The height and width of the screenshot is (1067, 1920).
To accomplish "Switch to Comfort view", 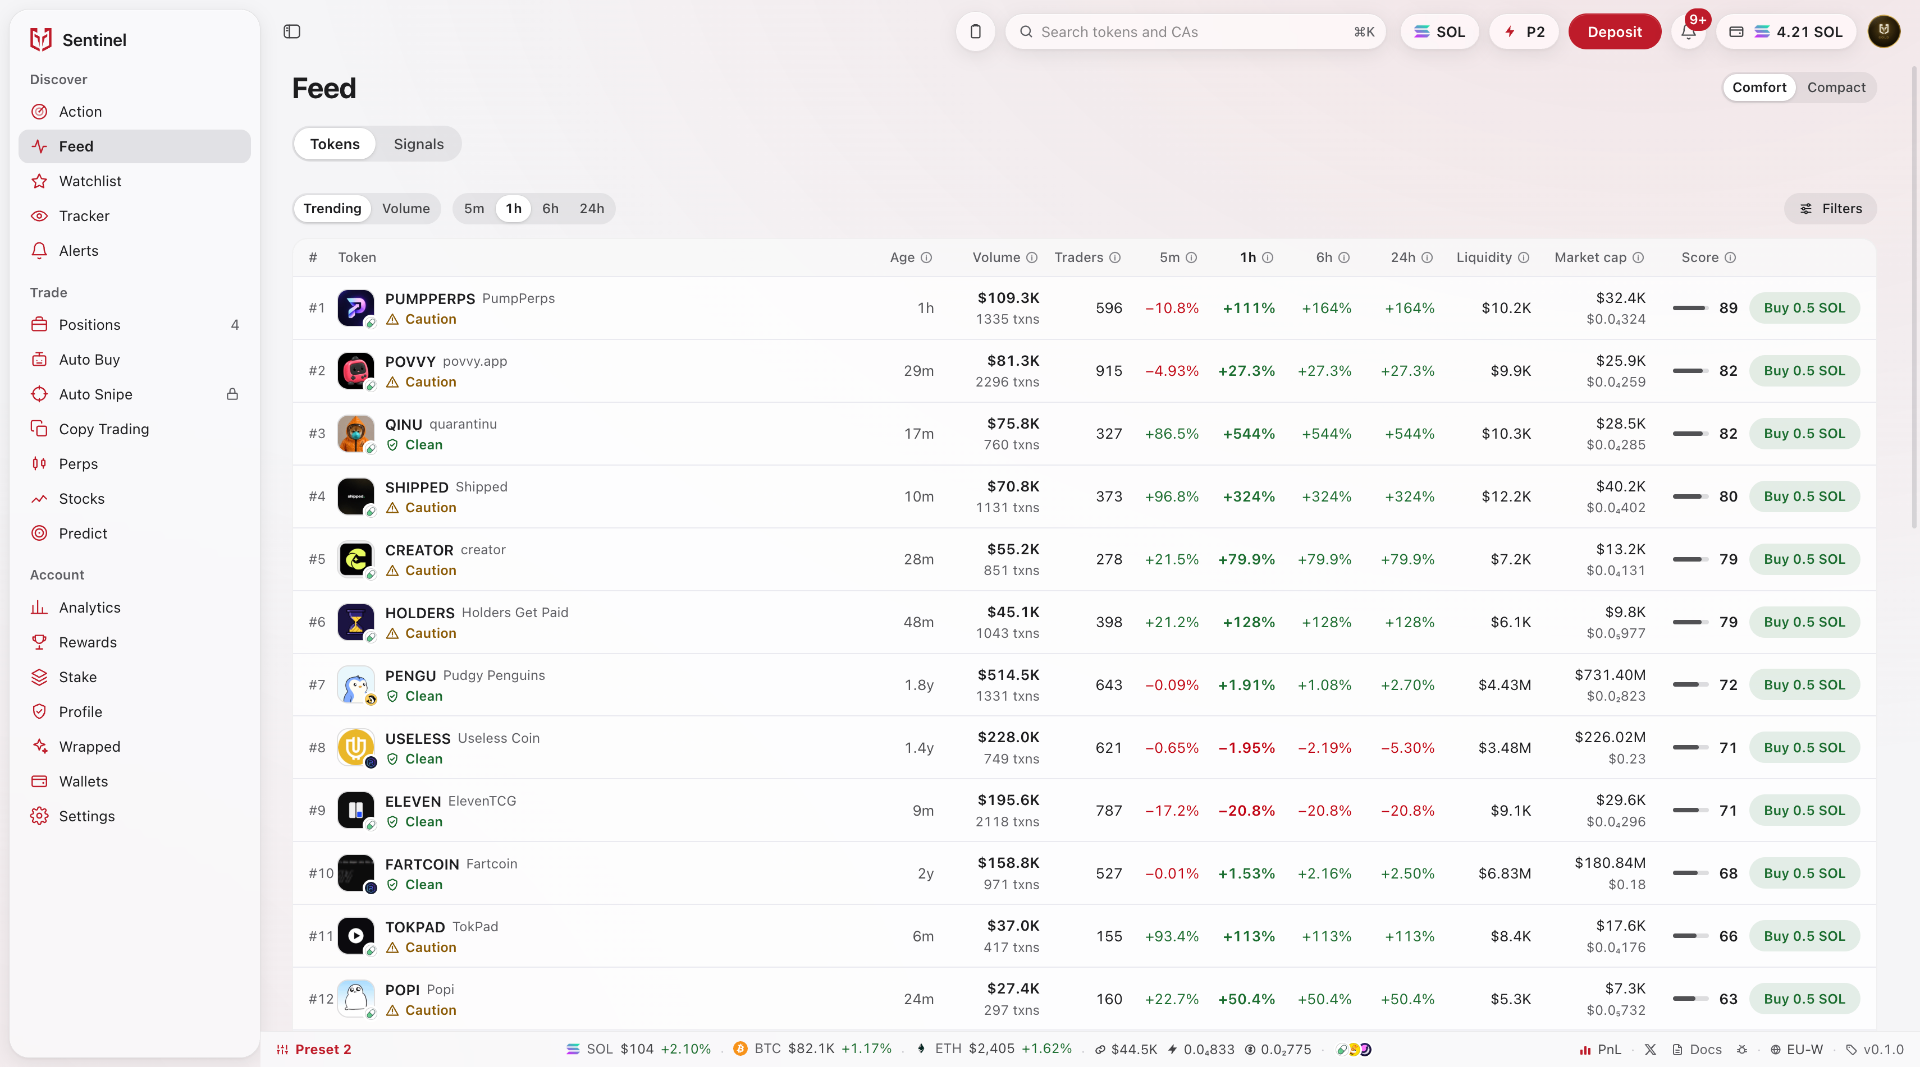I will pyautogui.click(x=1759, y=88).
